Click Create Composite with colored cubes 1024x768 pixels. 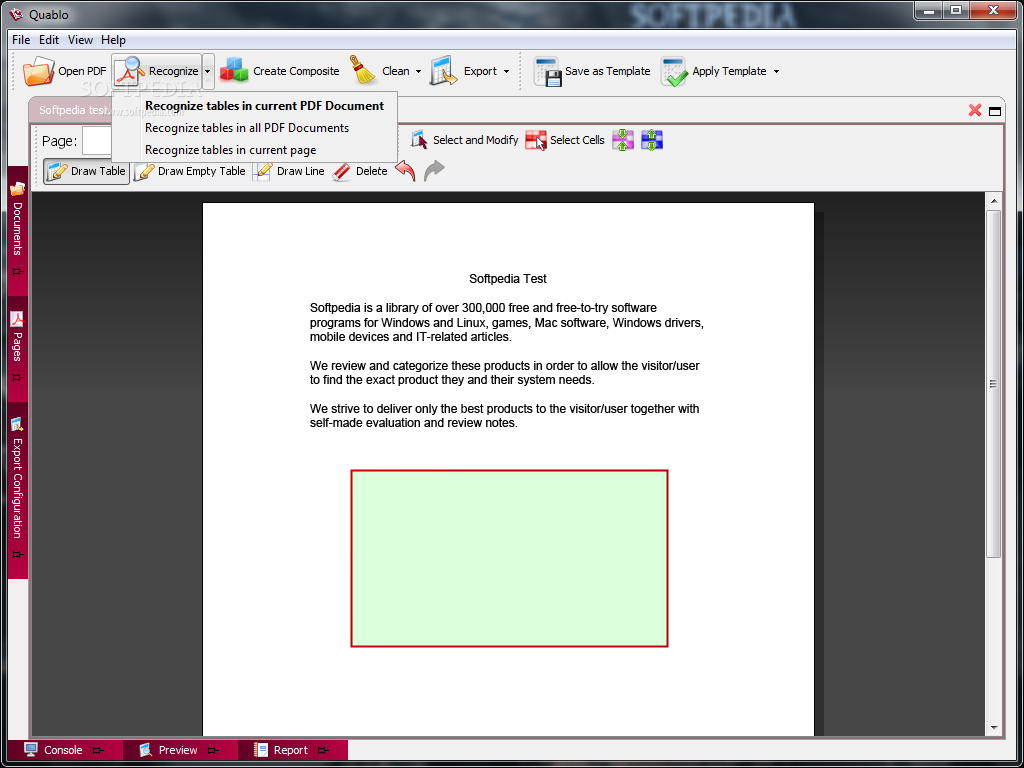[280, 71]
